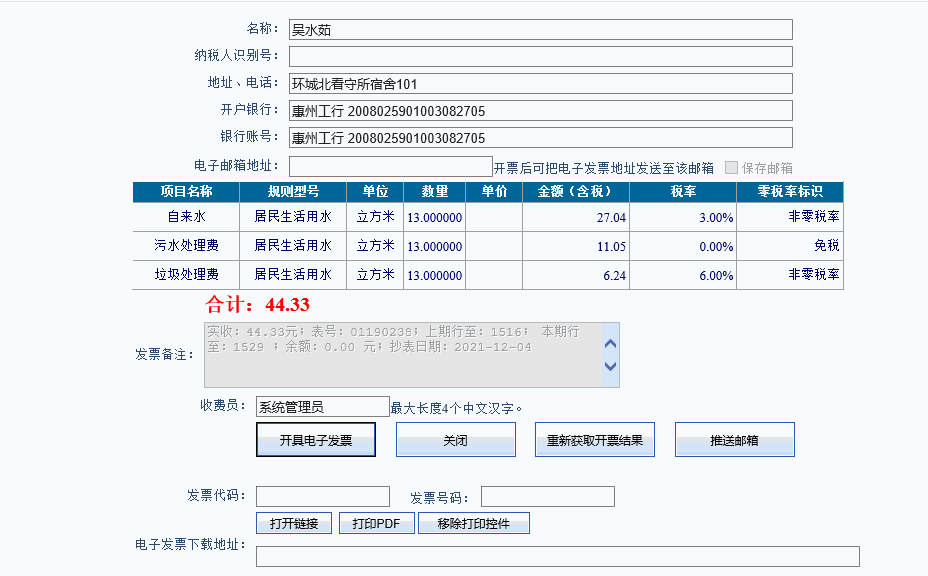Click the 名称 field containing 吴水茹

tap(540, 30)
